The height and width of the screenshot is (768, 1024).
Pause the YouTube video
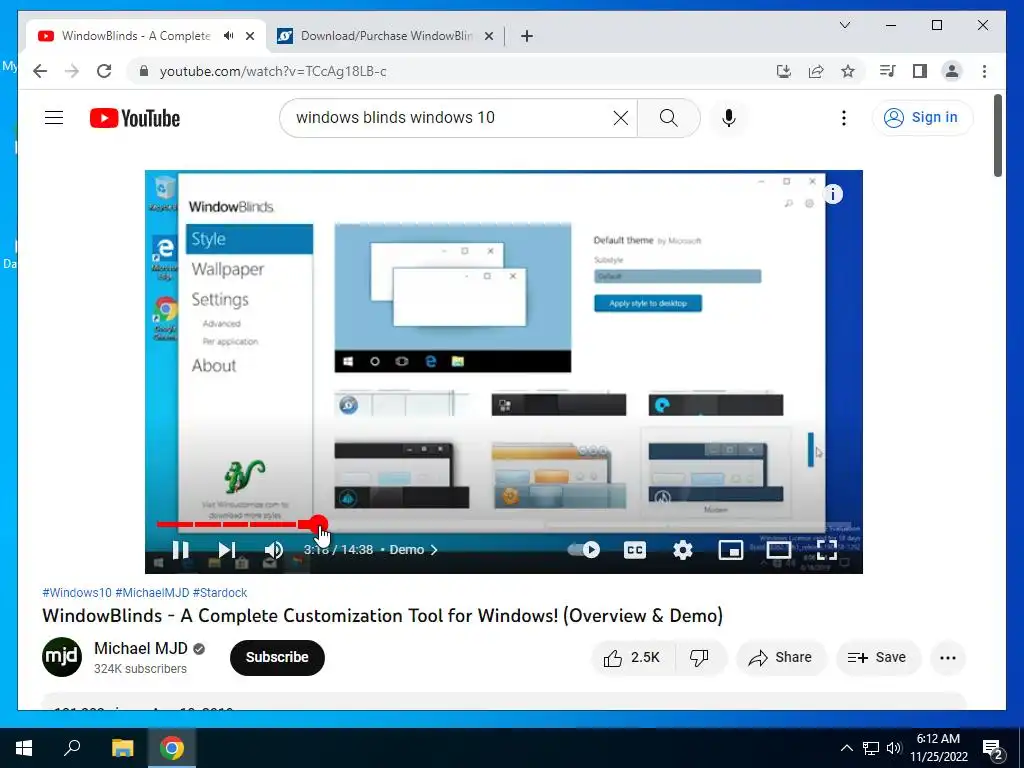point(181,550)
